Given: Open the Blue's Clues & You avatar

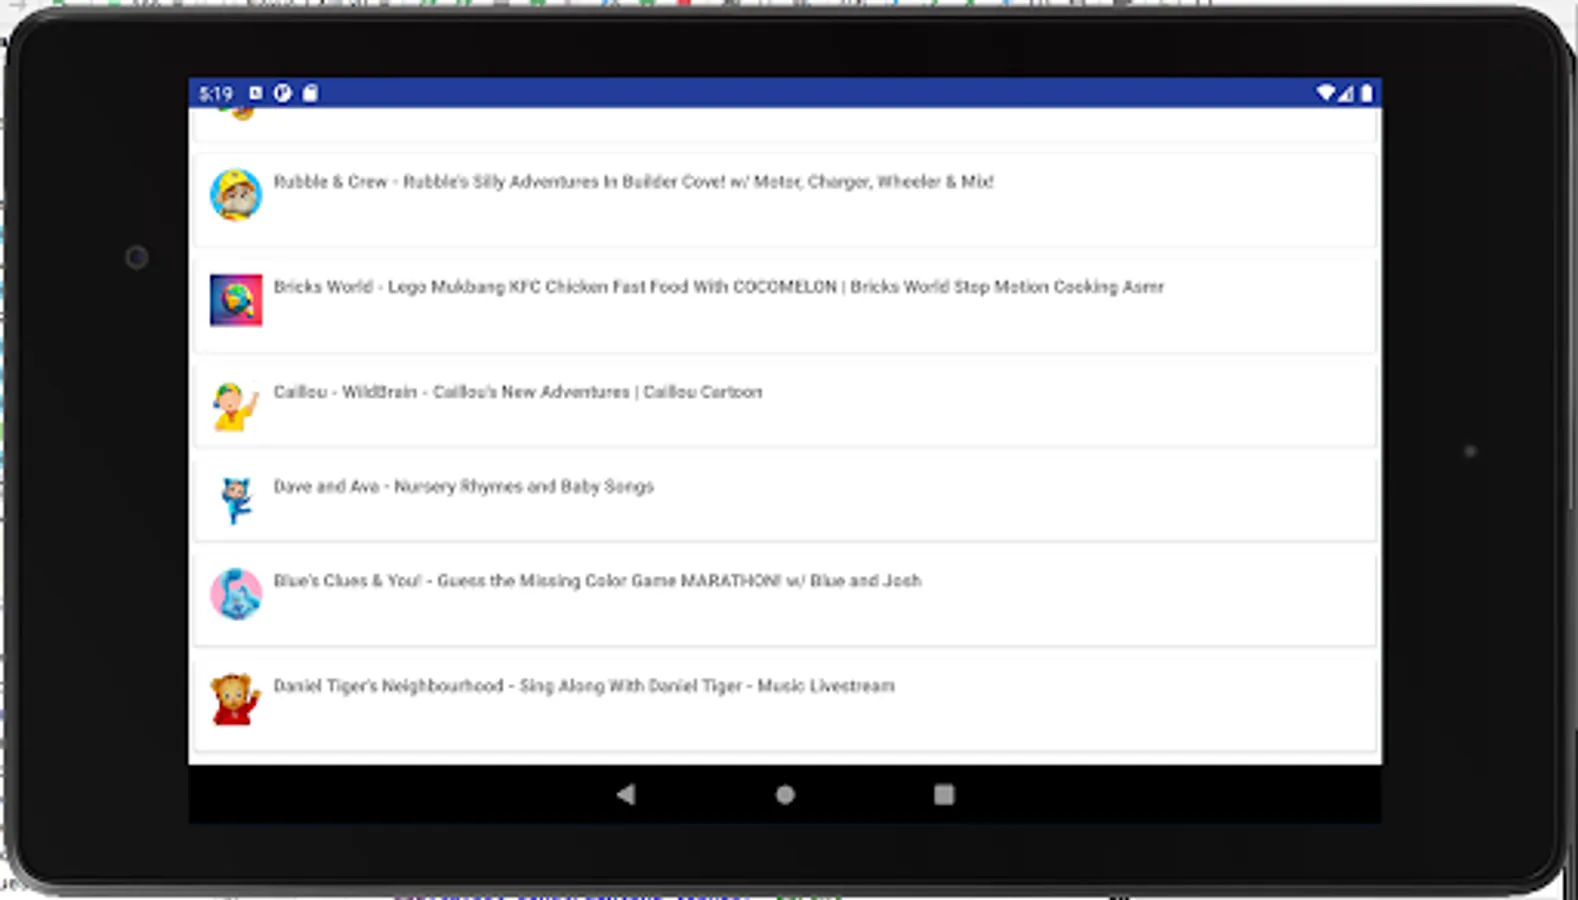Looking at the screenshot, I should 236,594.
